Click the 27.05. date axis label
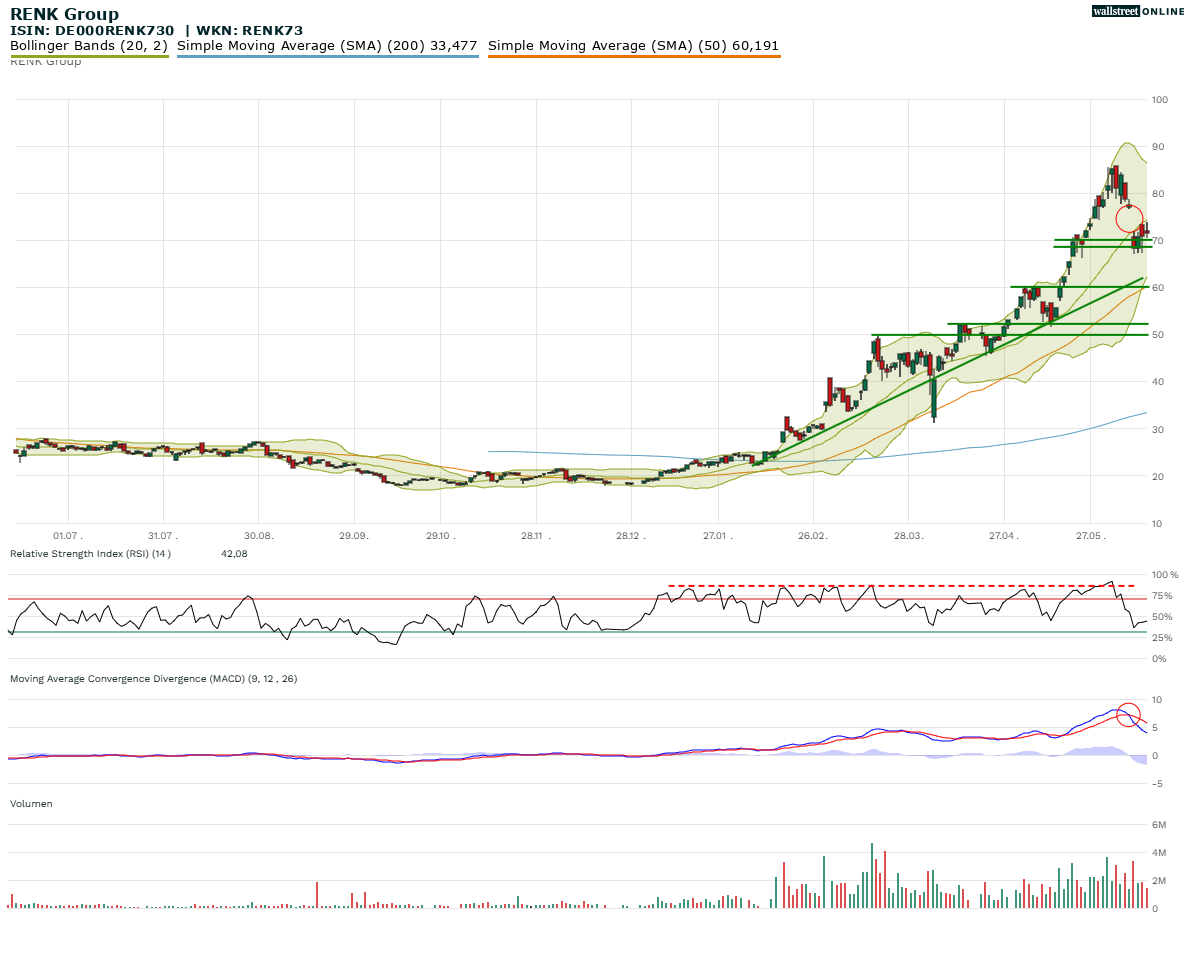 pyautogui.click(x=1090, y=536)
